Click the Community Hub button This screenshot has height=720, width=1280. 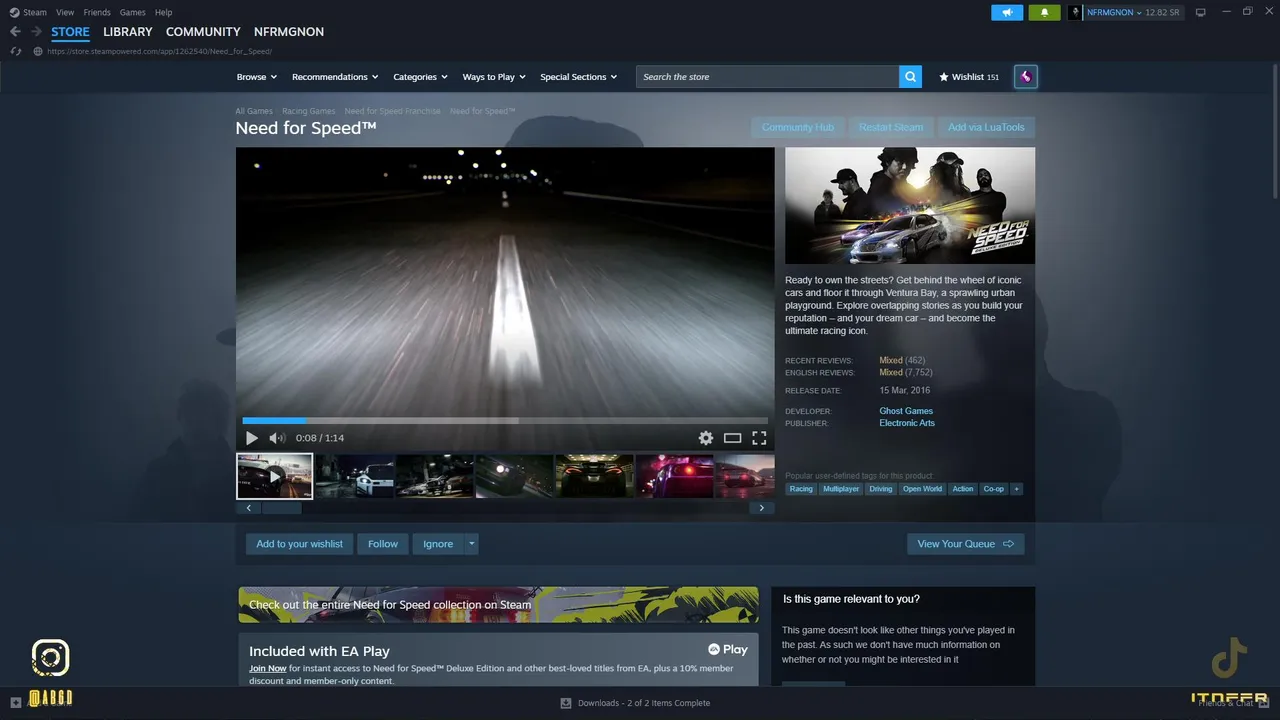tap(798, 127)
